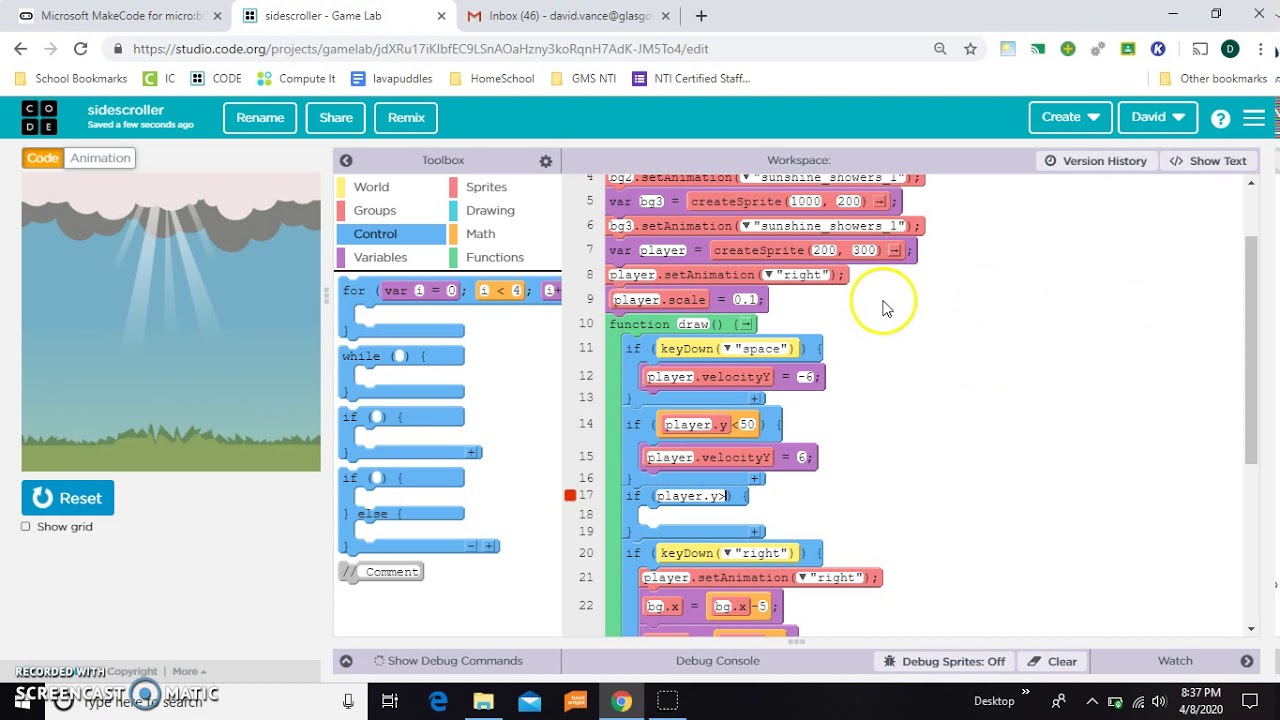Click the Code.org logo
The height and width of the screenshot is (720, 1280).
[x=40, y=118]
